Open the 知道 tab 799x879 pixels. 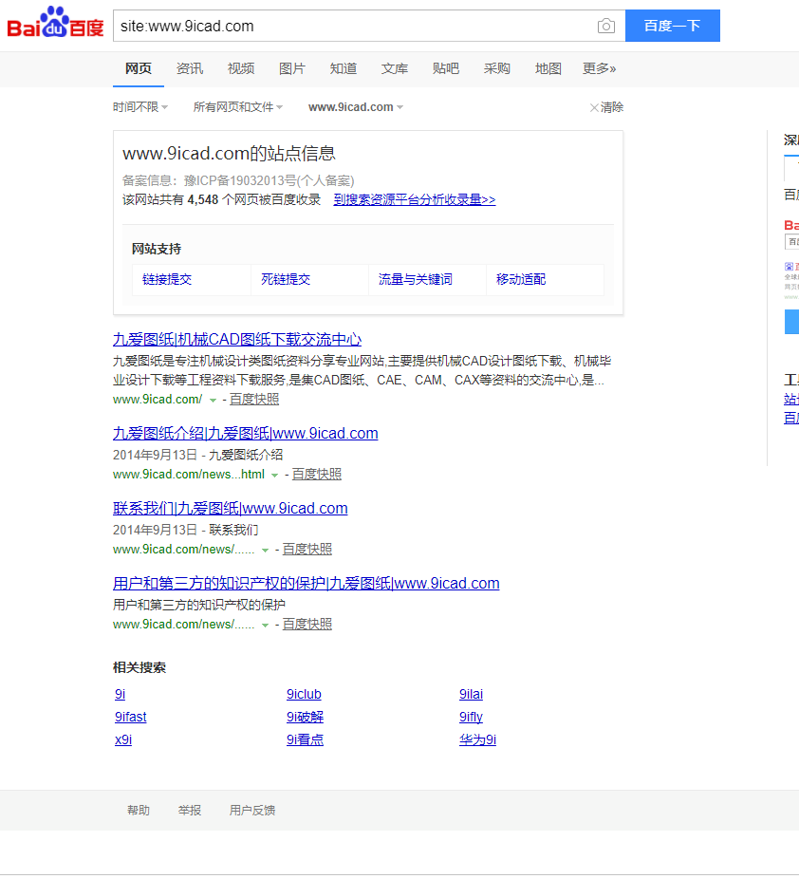click(343, 69)
